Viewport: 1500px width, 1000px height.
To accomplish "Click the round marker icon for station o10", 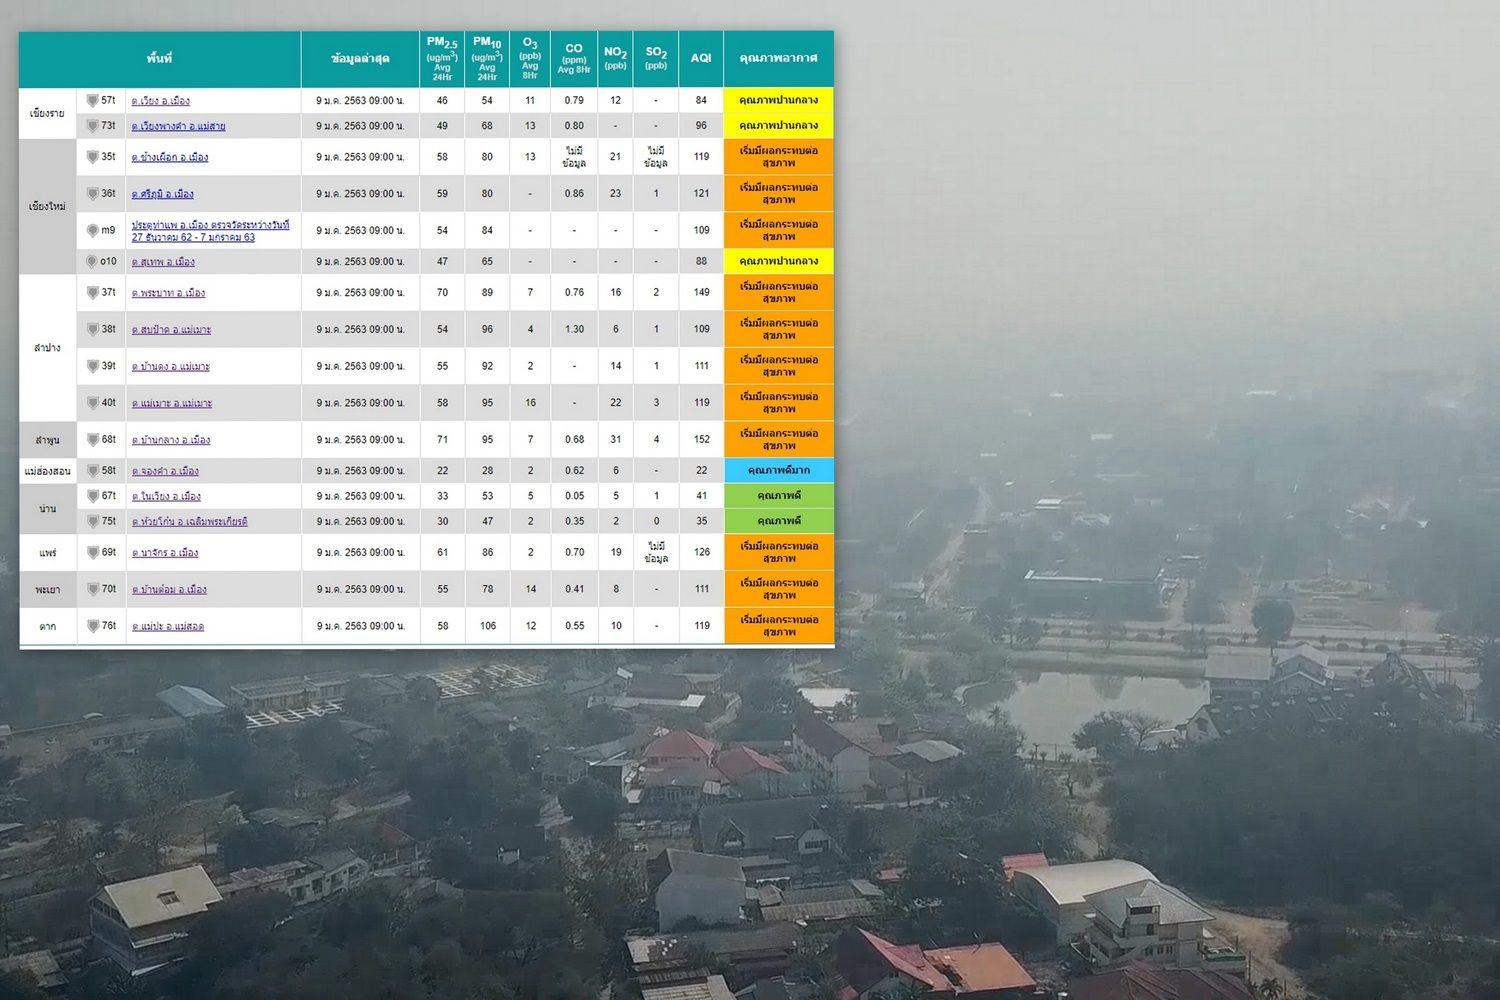I will coord(92,262).
